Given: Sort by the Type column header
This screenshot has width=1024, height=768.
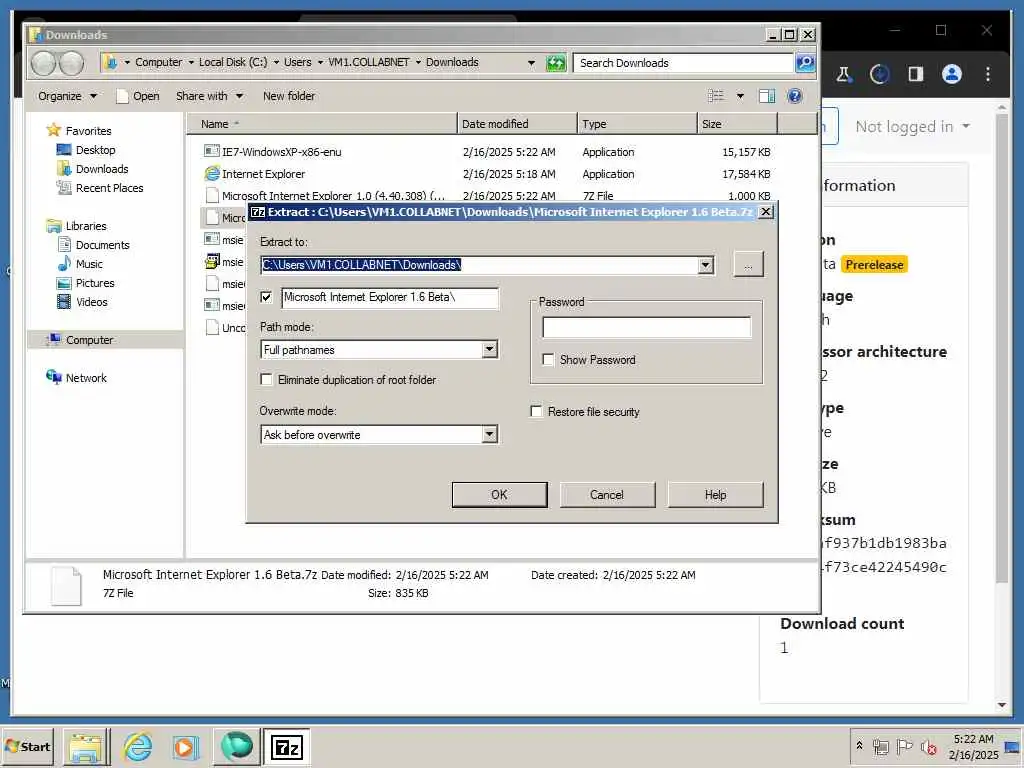Looking at the screenshot, I should click(x=637, y=124).
